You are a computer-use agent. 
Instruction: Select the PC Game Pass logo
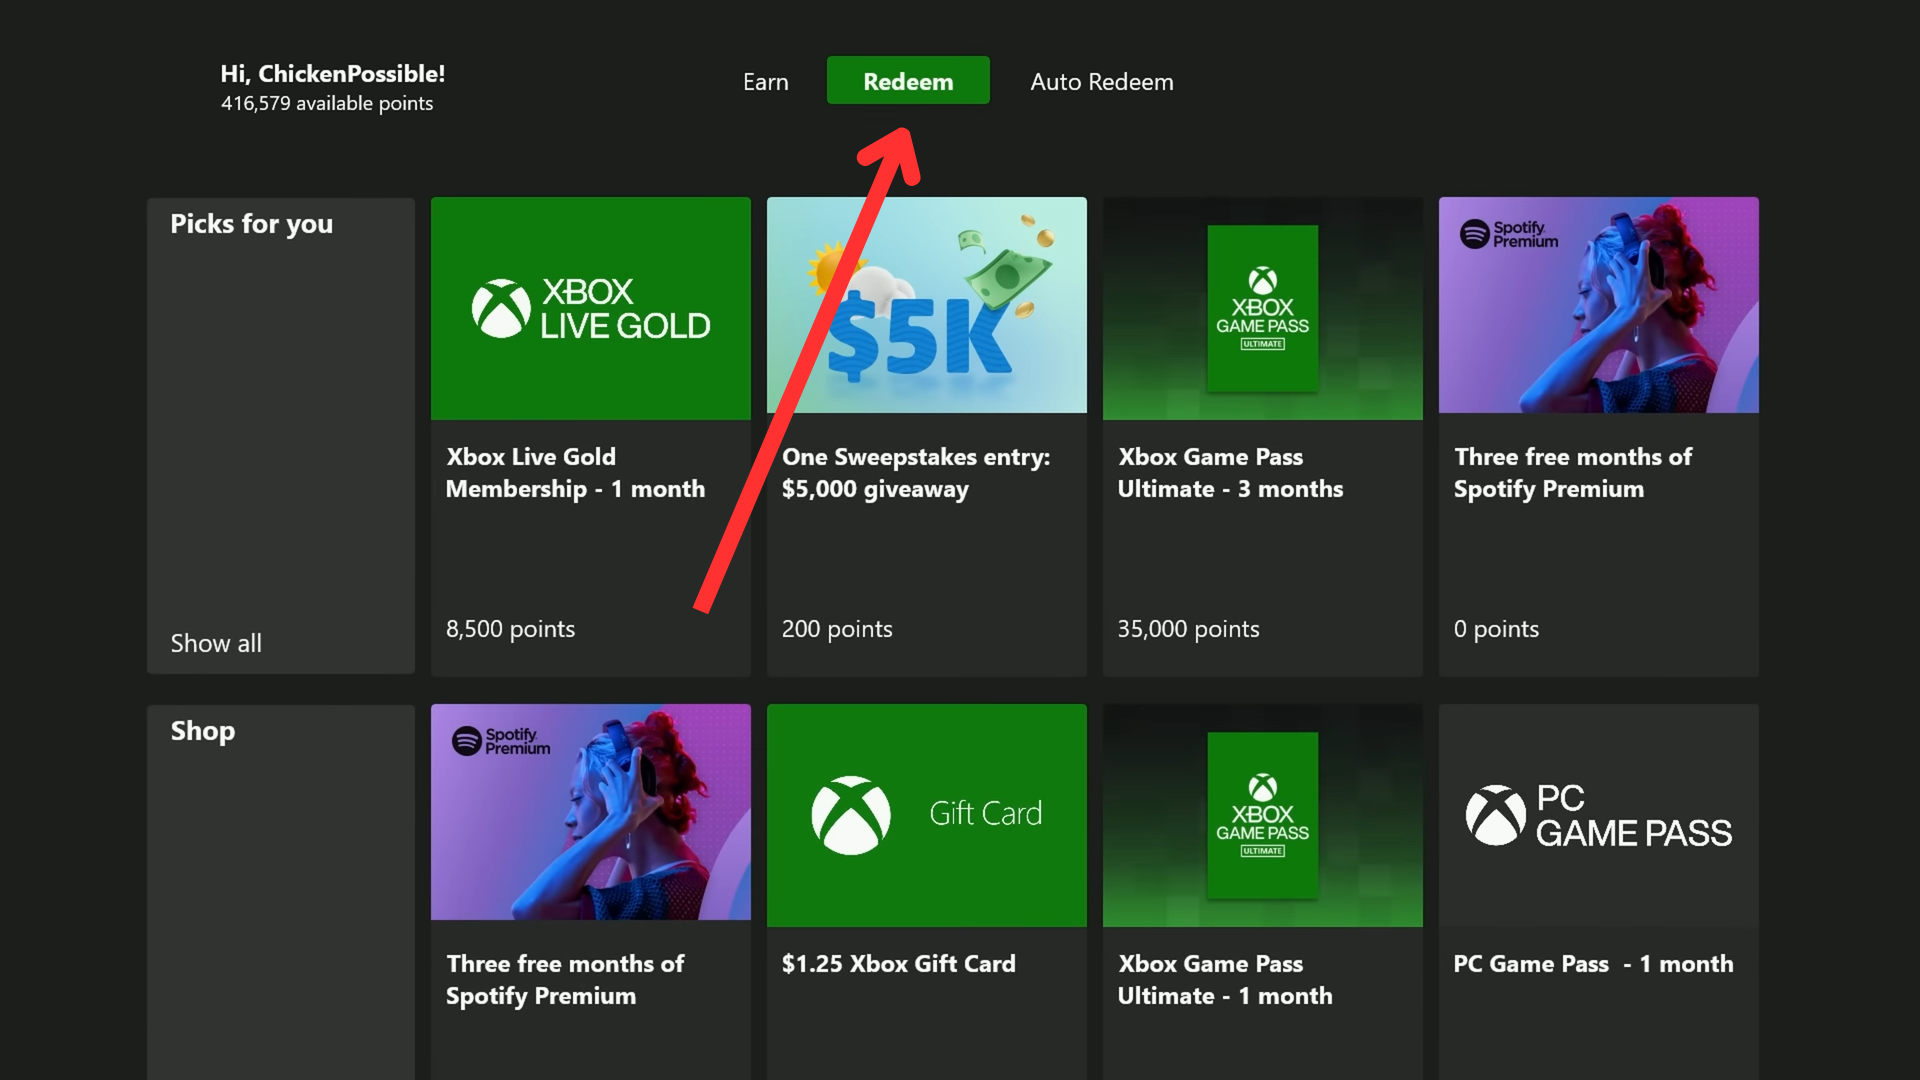click(x=1598, y=815)
